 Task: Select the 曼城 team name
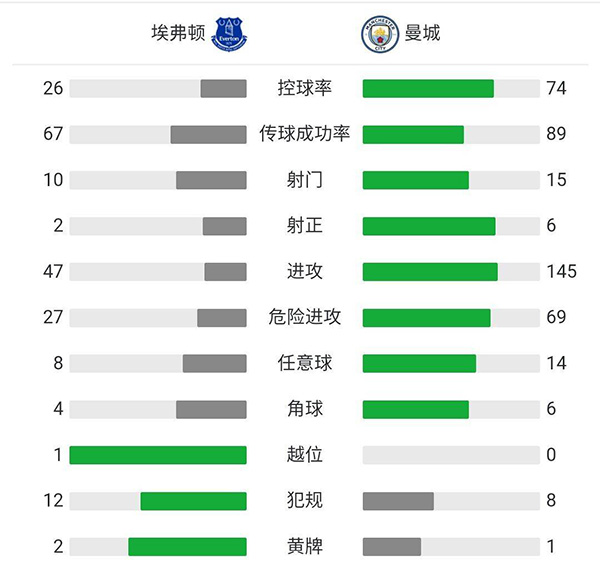pos(422,34)
